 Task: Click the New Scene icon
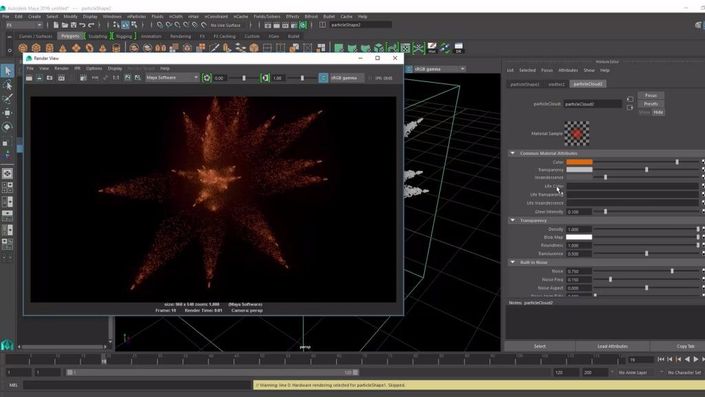click(56, 25)
